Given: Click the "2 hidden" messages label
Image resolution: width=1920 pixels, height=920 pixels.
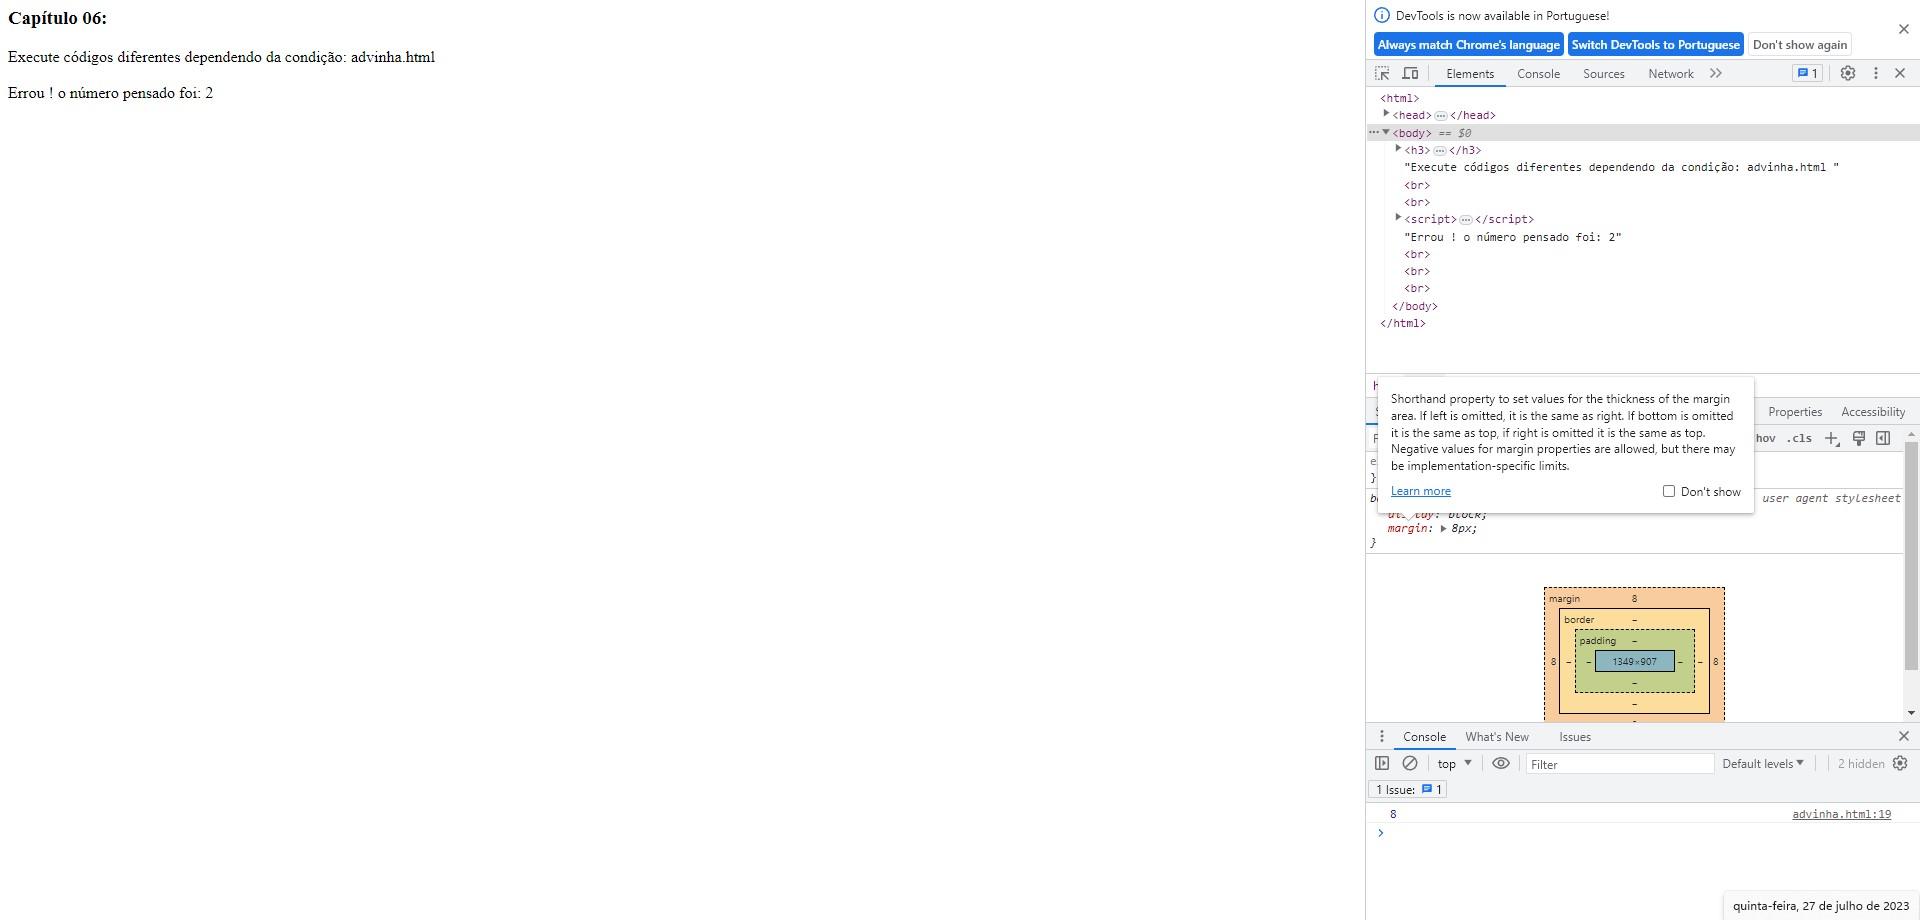Looking at the screenshot, I should click(1860, 764).
